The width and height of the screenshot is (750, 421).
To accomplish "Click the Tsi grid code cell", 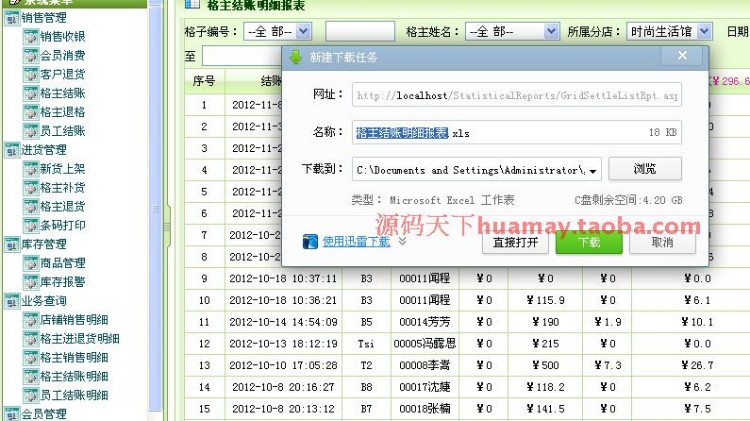I will coord(366,343).
